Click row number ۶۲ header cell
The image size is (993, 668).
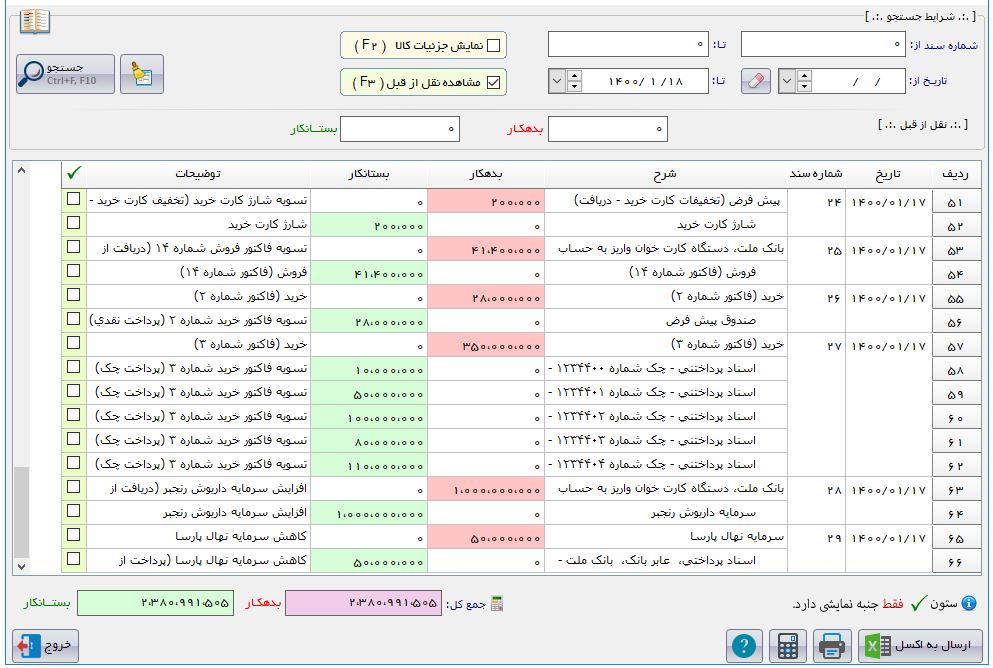pos(956,465)
